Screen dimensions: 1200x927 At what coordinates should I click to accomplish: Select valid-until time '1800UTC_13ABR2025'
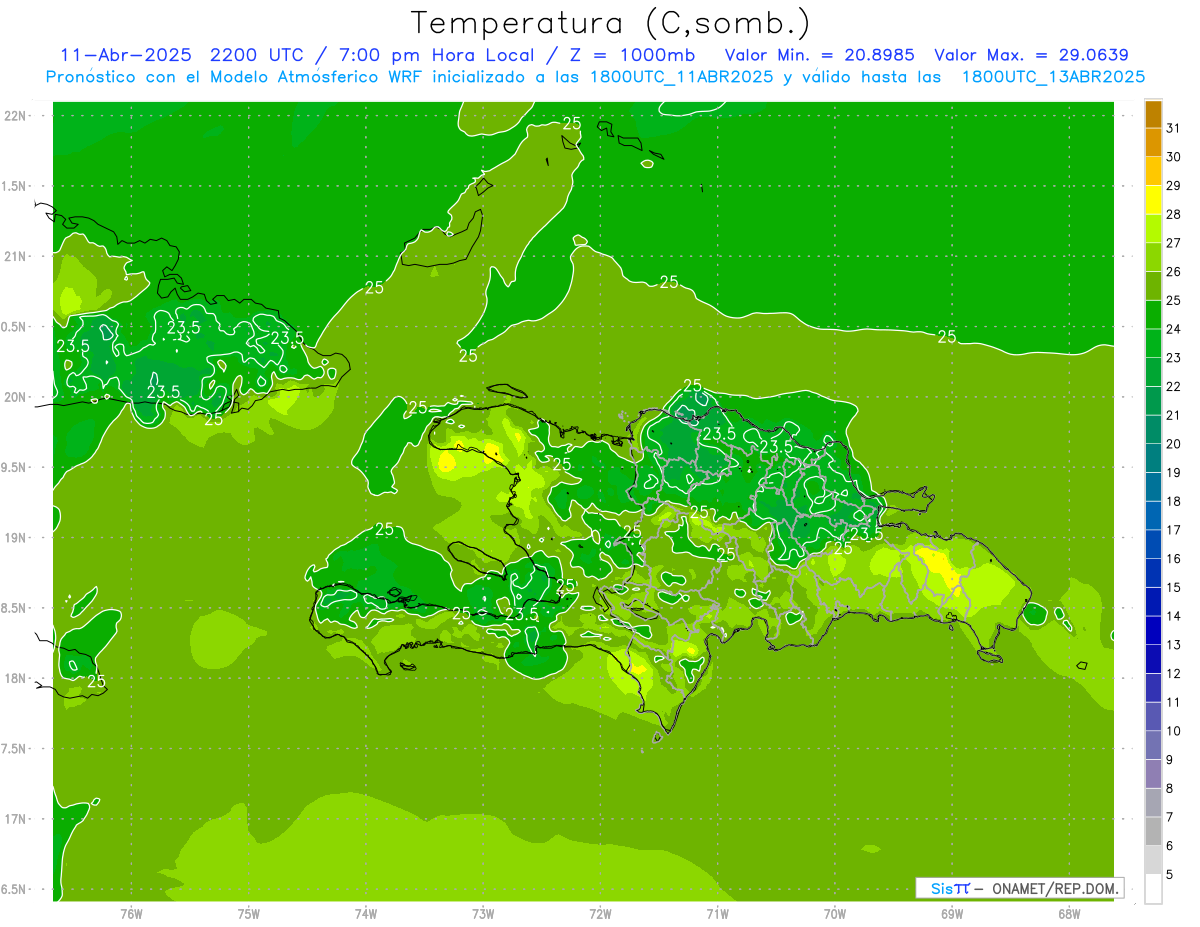[x=1053, y=77]
